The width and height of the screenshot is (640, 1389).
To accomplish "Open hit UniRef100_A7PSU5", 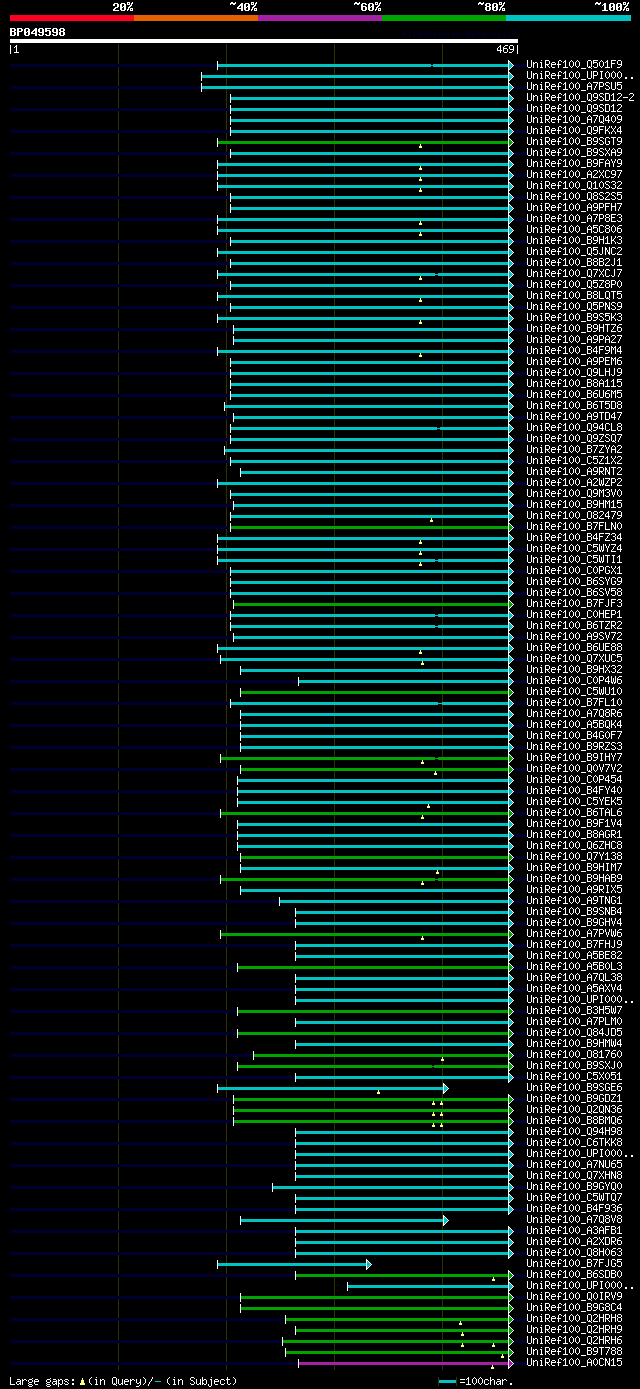I will click(574, 86).
